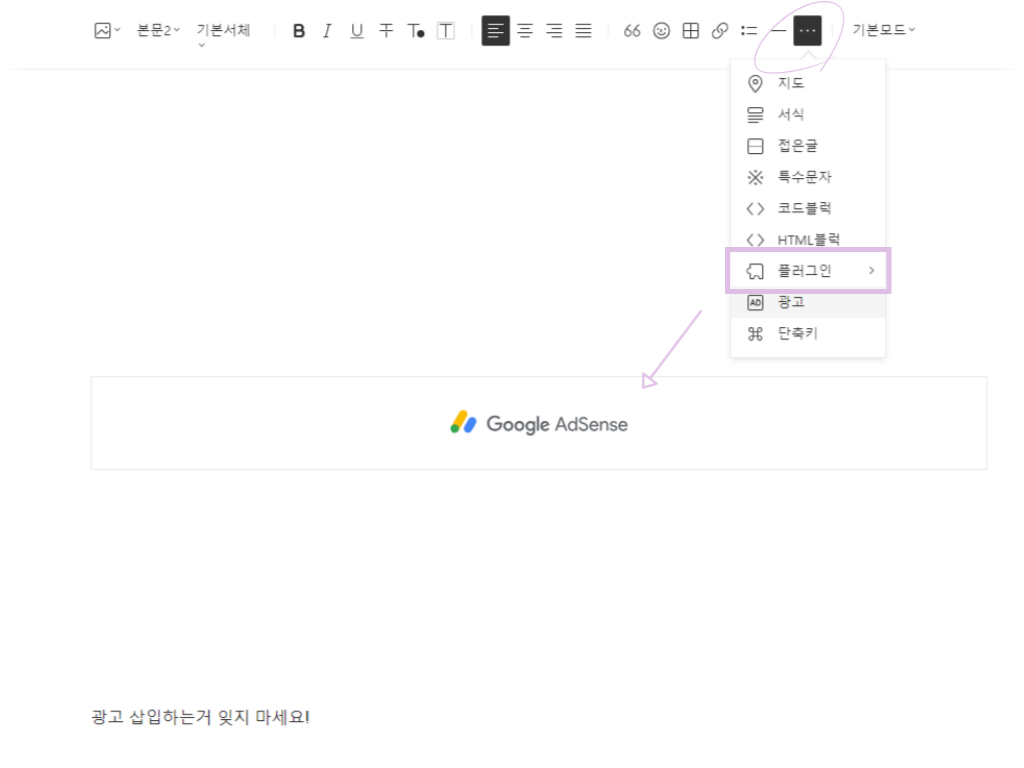This screenshot has height=768, width=1024.
Task: Toggle bold formatting
Action: pyautogui.click(x=298, y=31)
